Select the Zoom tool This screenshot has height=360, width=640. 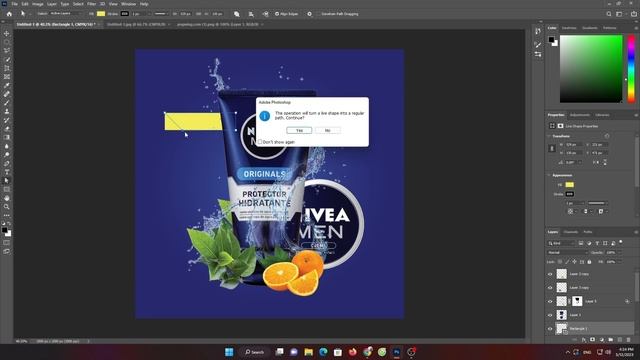pos(7,207)
